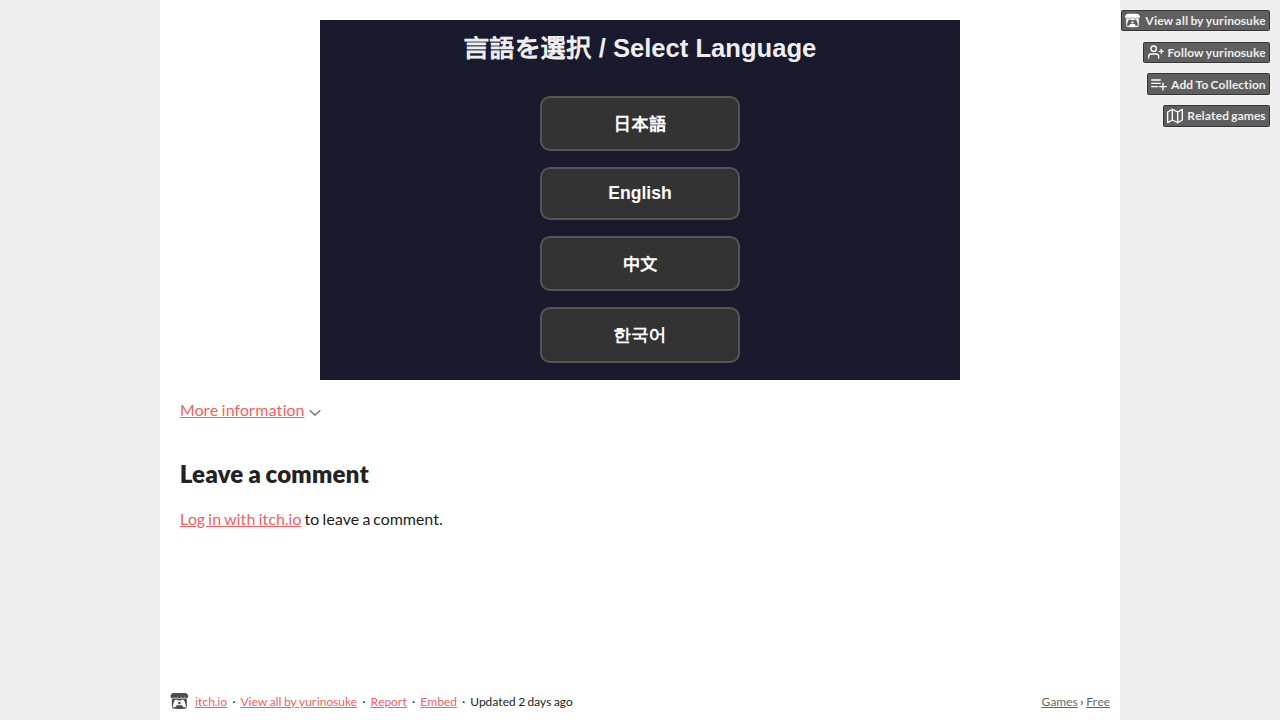This screenshot has height=720, width=1280.
Task: Open the Free breadcrumb link
Action: (x=1098, y=702)
